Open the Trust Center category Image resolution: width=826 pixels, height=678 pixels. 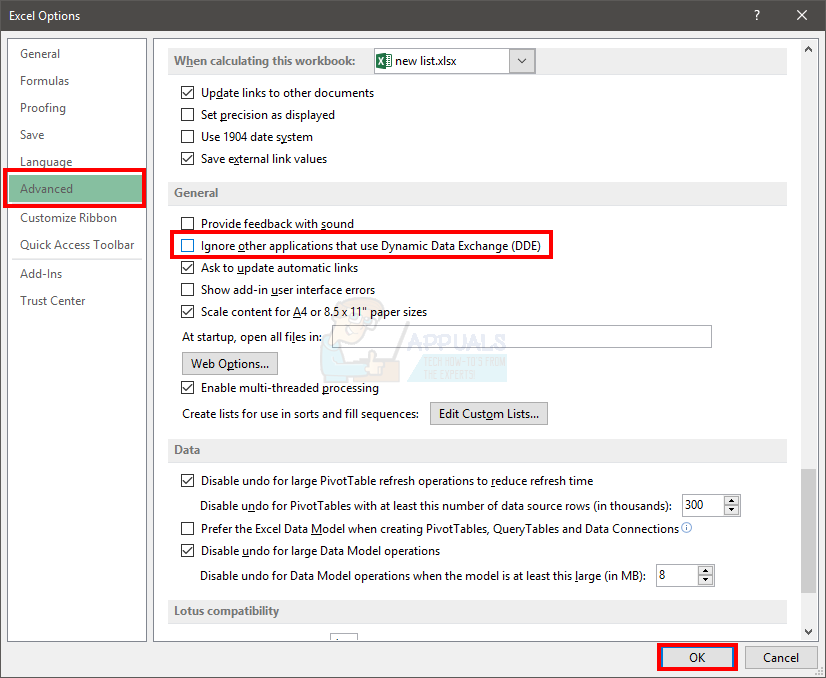click(53, 300)
